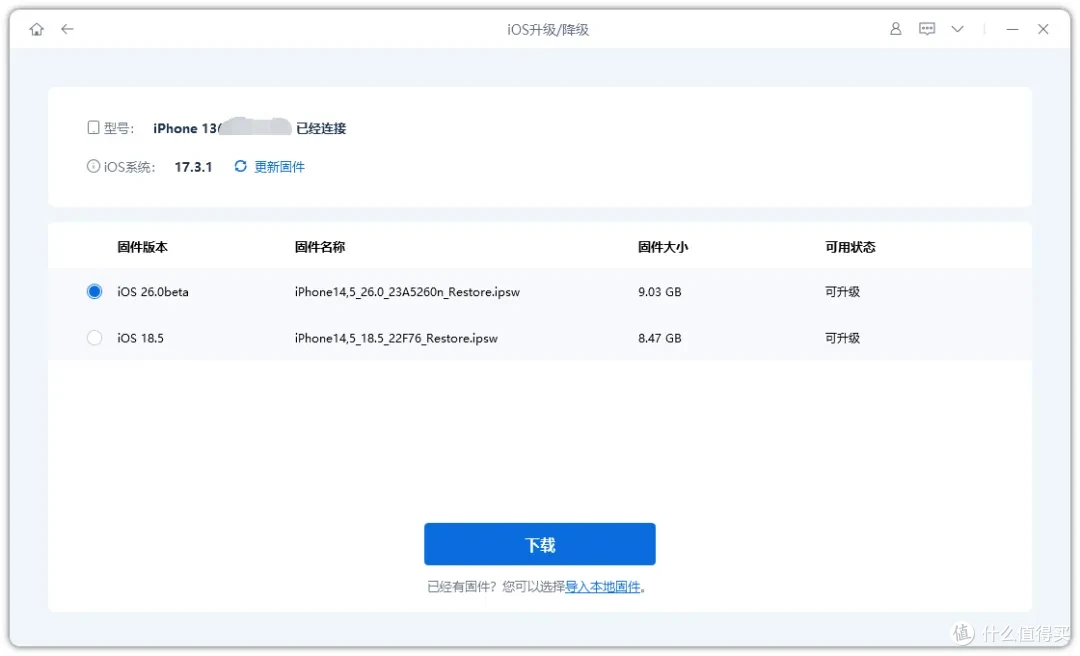The height and width of the screenshot is (656, 1080).
Task: Click the 17.3.1 iOS version value
Action: tap(193, 167)
